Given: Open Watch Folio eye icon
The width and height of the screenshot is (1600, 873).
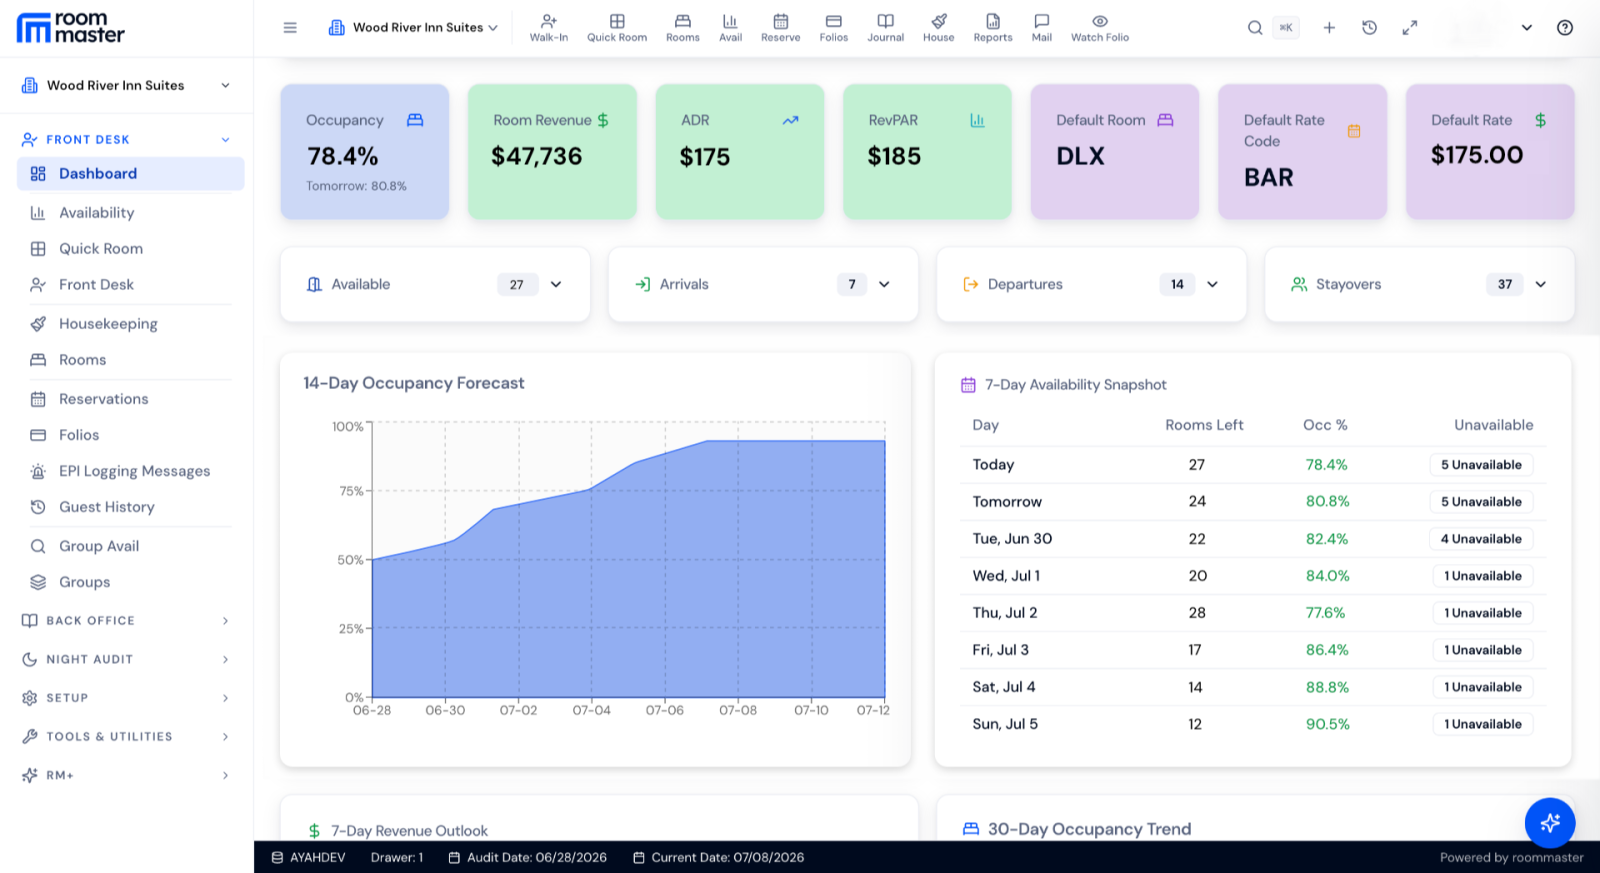Looking at the screenshot, I should click(1099, 28).
